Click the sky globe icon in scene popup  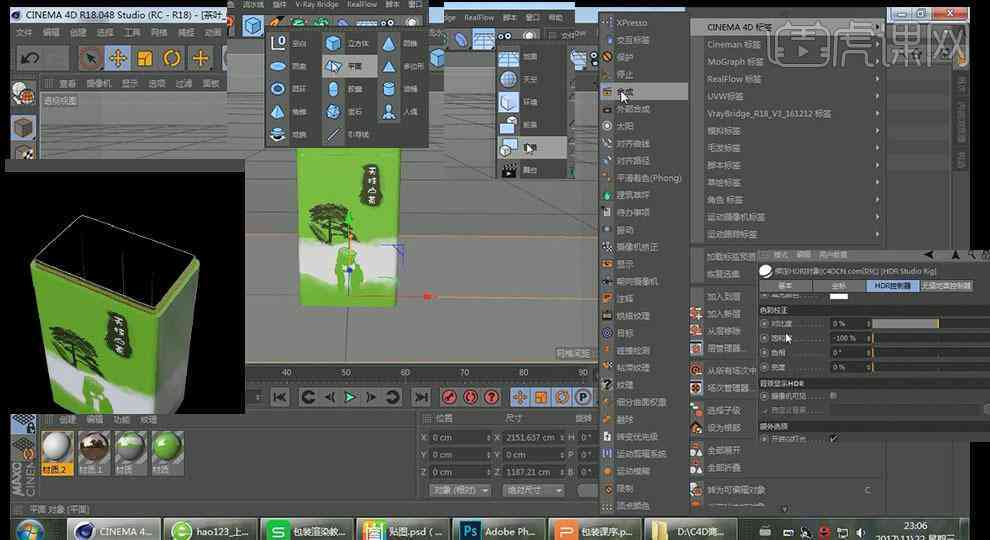point(508,80)
